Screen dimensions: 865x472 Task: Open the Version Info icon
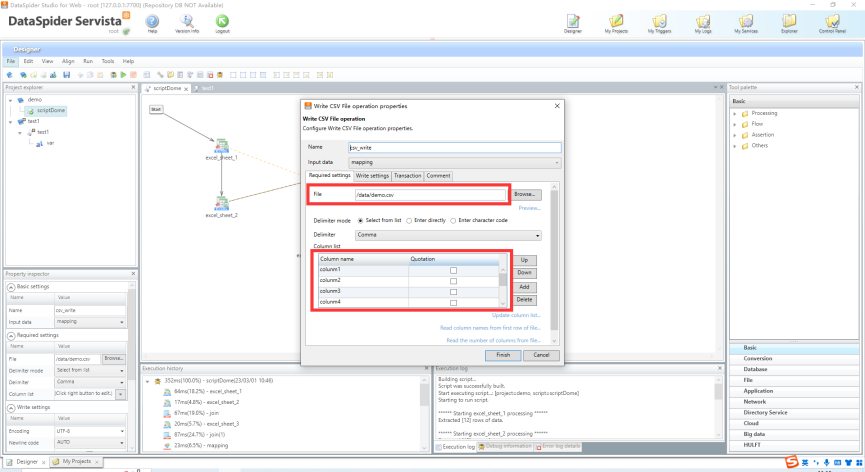tap(187, 22)
